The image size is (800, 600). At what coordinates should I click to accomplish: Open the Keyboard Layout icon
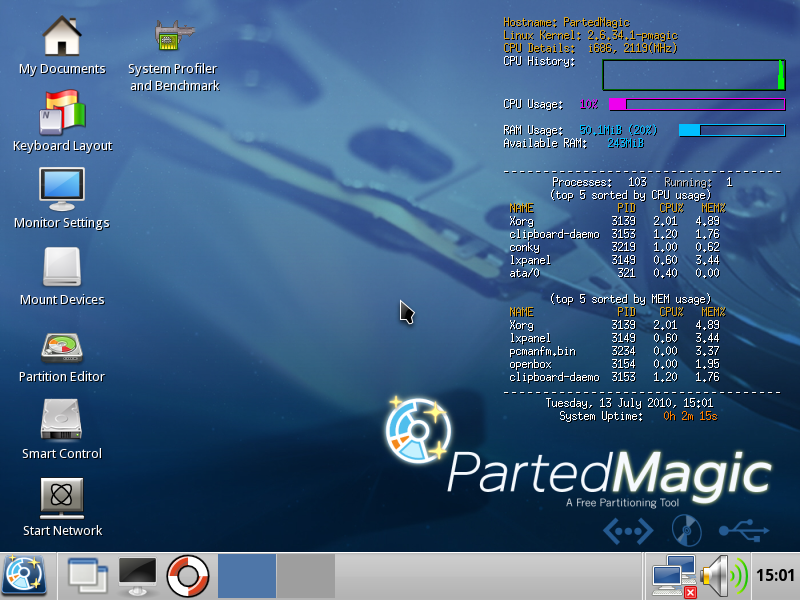(62, 114)
